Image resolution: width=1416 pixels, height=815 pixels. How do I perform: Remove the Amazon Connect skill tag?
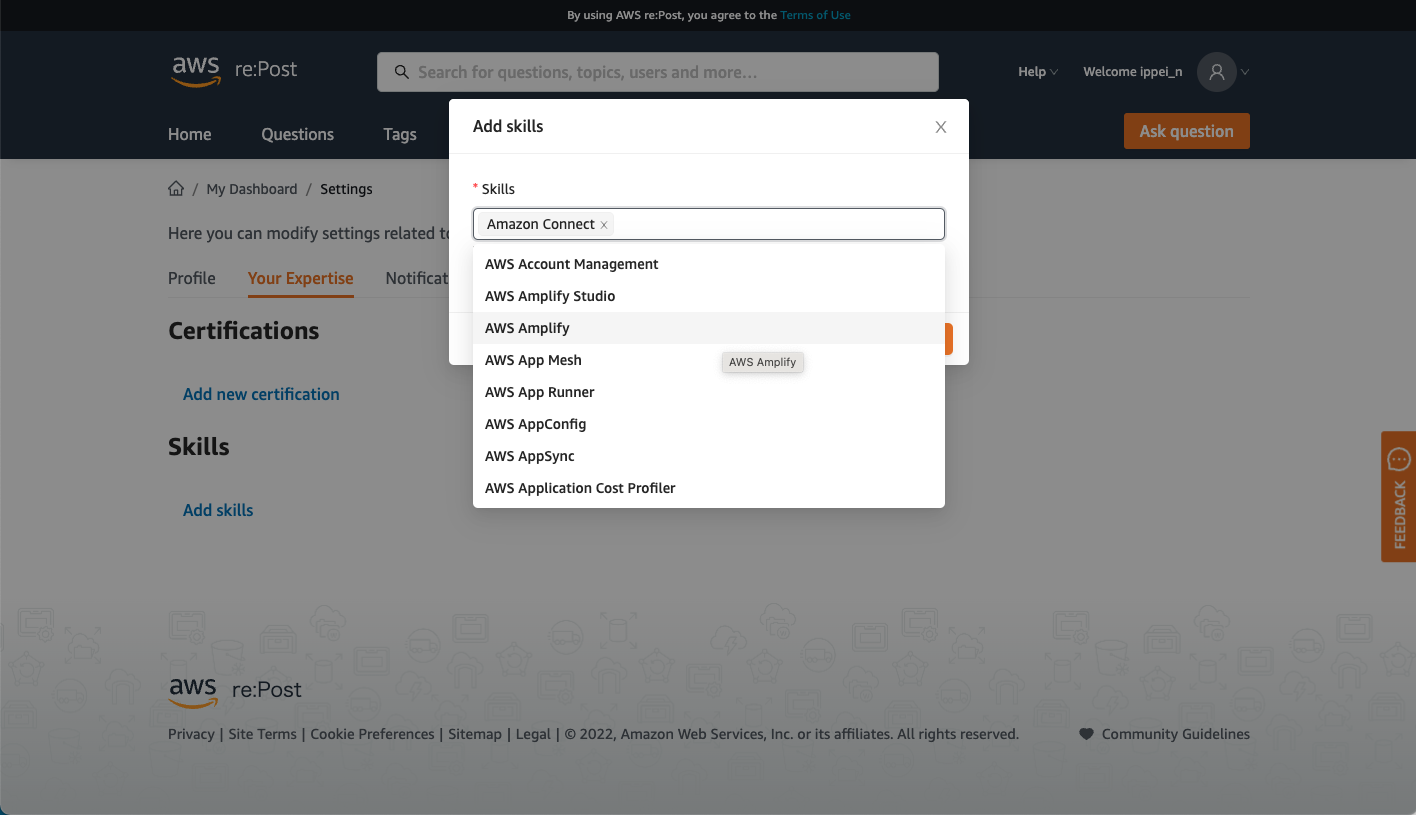click(604, 225)
